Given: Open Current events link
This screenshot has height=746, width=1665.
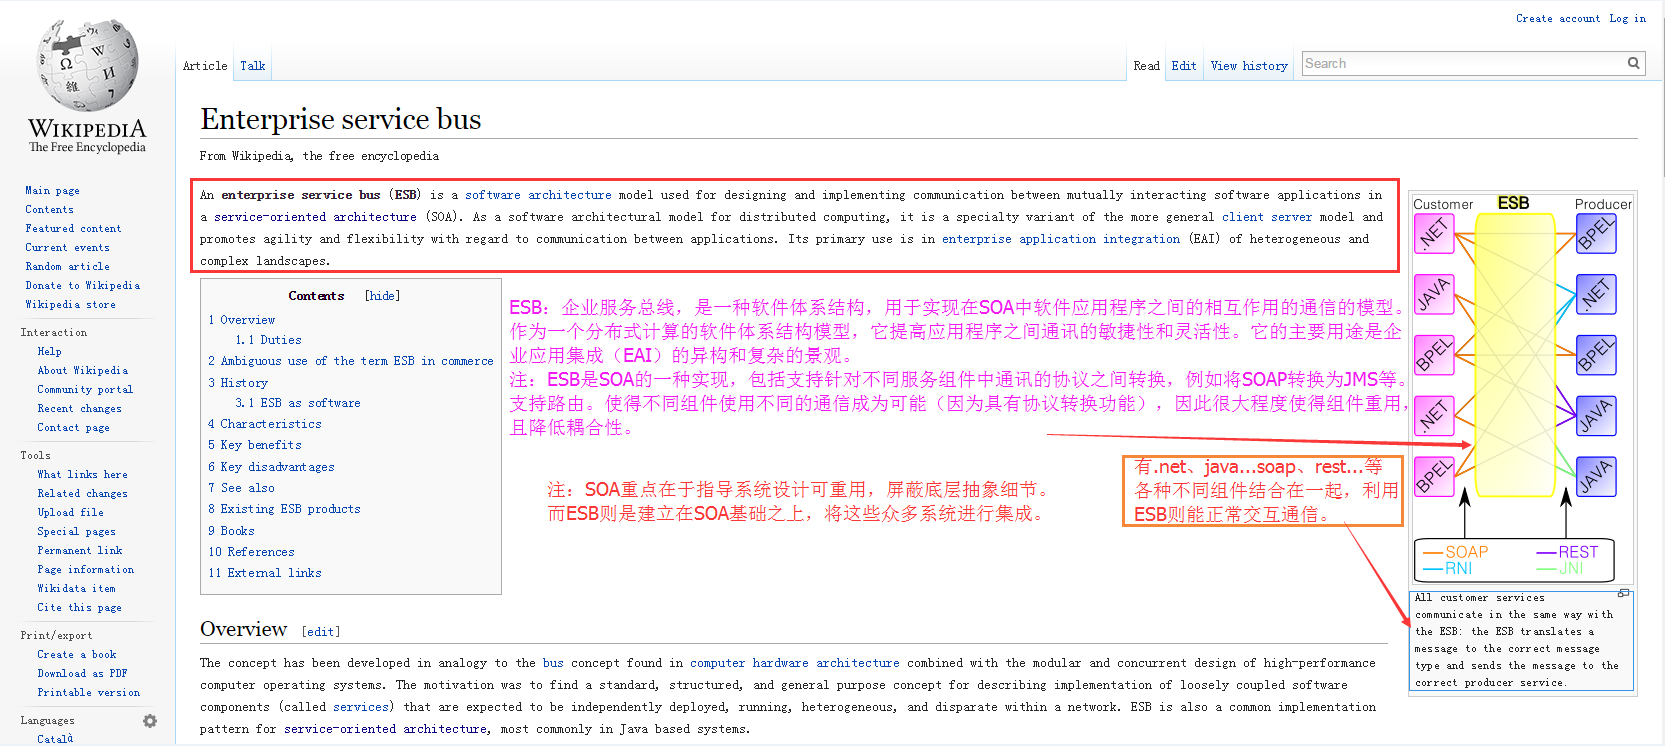Looking at the screenshot, I should (x=67, y=248).
